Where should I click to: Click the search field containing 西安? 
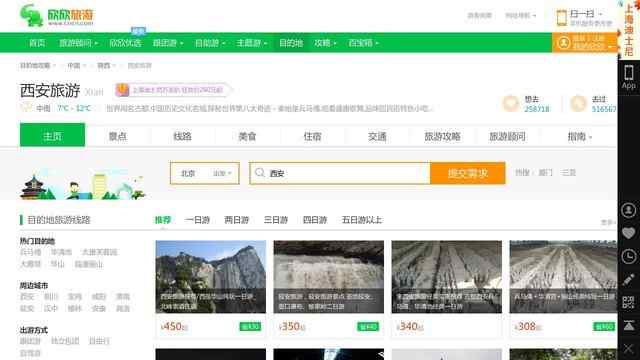pos(340,173)
